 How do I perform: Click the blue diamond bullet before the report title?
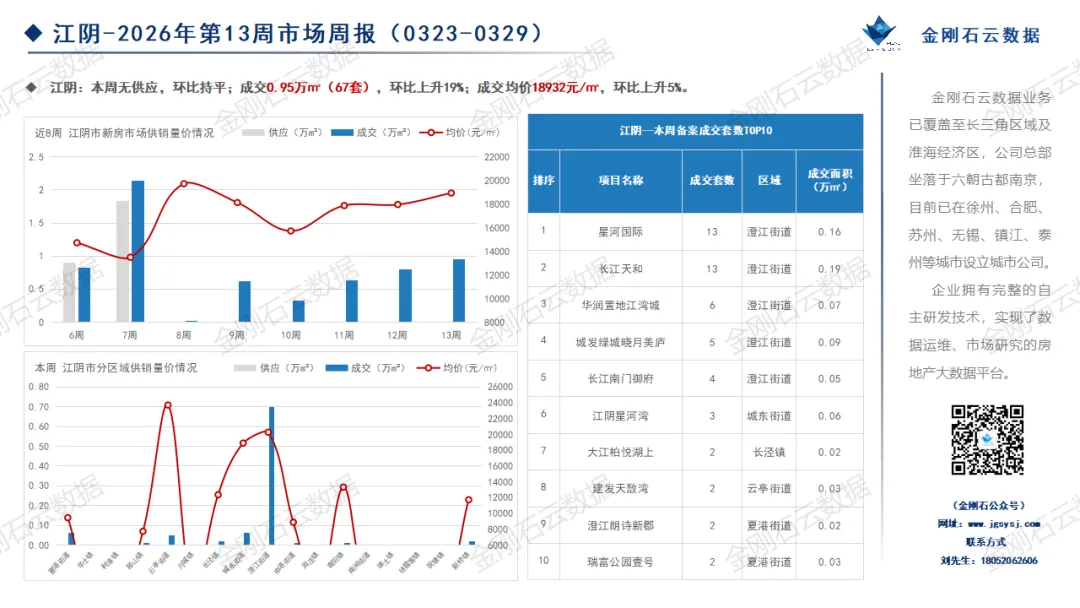[35, 32]
